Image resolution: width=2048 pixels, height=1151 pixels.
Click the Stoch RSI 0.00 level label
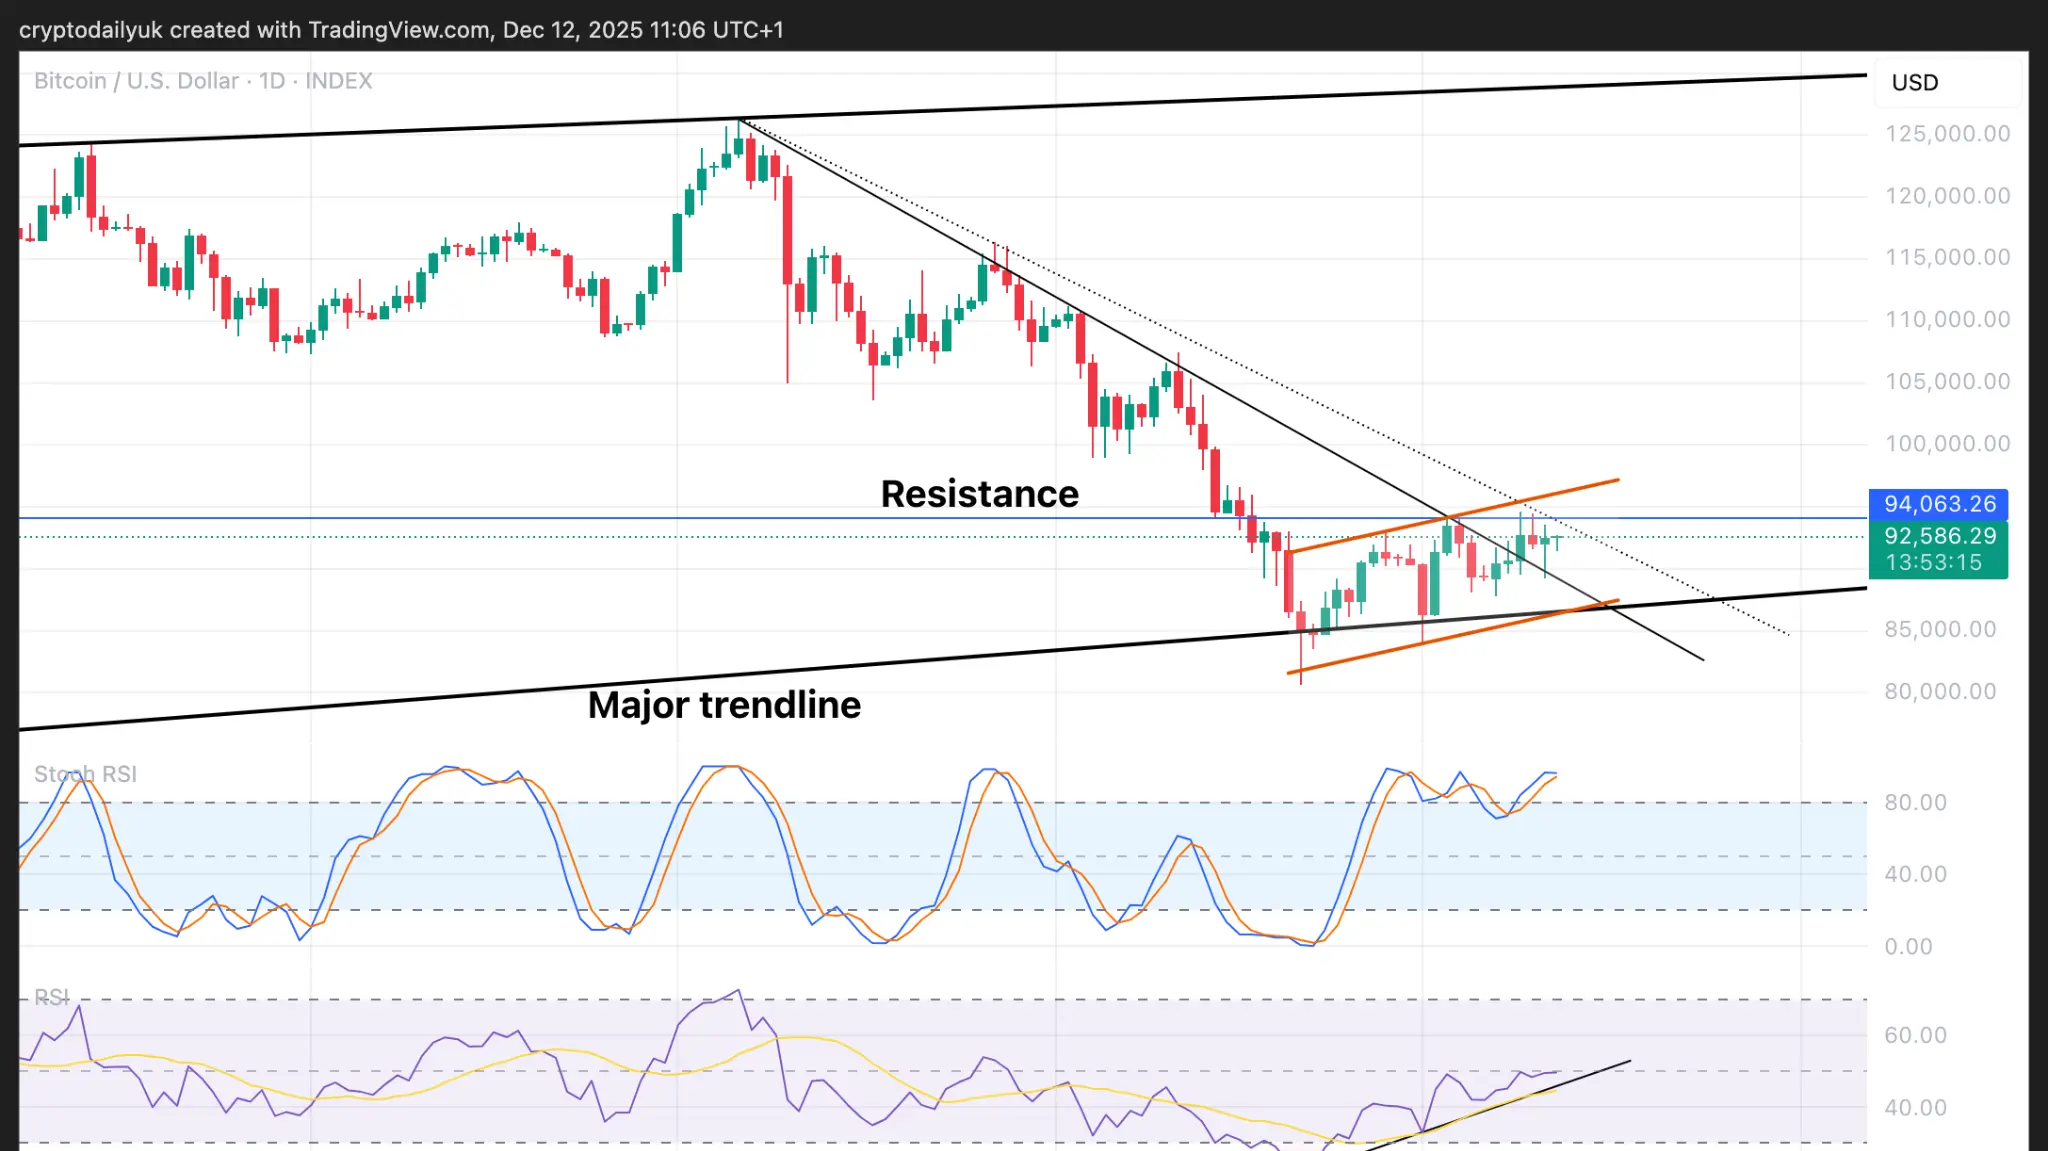pos(1908,947)
